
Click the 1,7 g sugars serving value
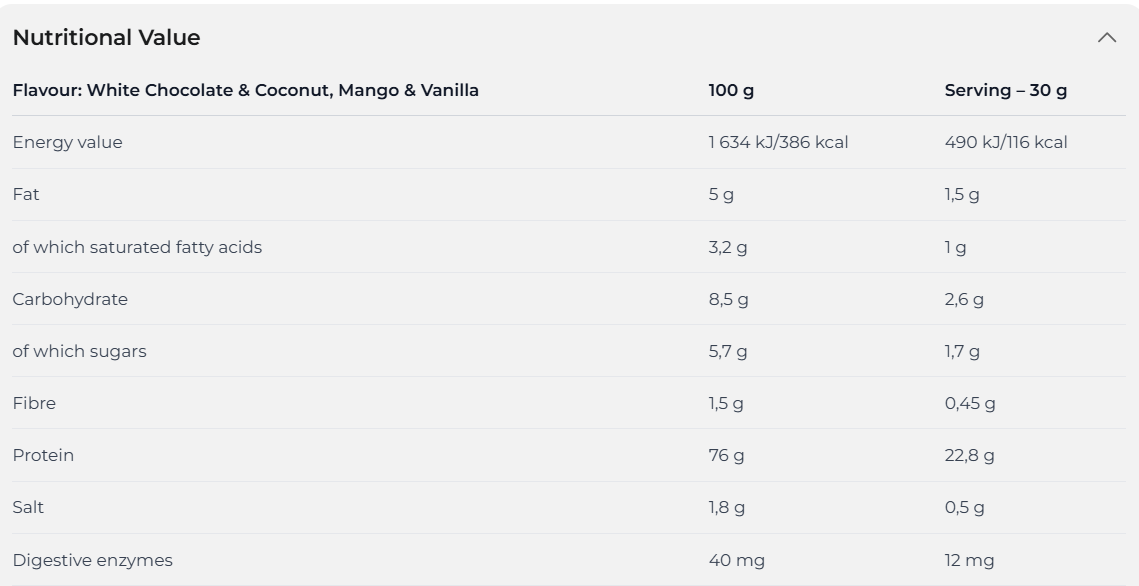(x=962, y=351)
